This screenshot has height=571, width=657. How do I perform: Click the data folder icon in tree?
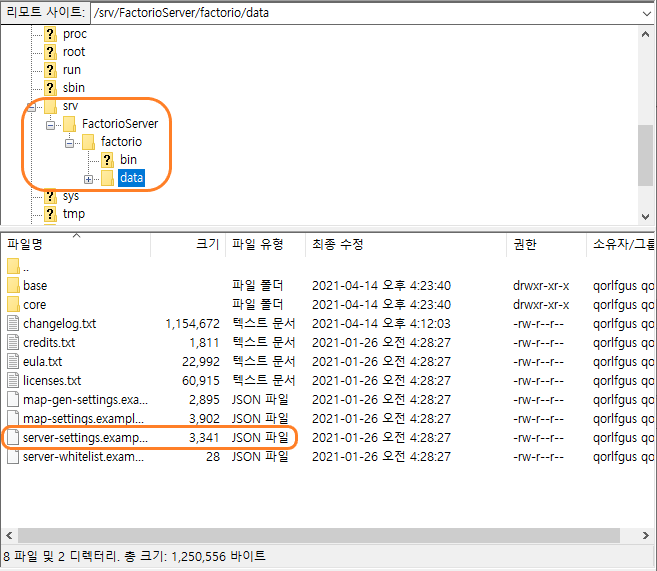click(107, 178)
